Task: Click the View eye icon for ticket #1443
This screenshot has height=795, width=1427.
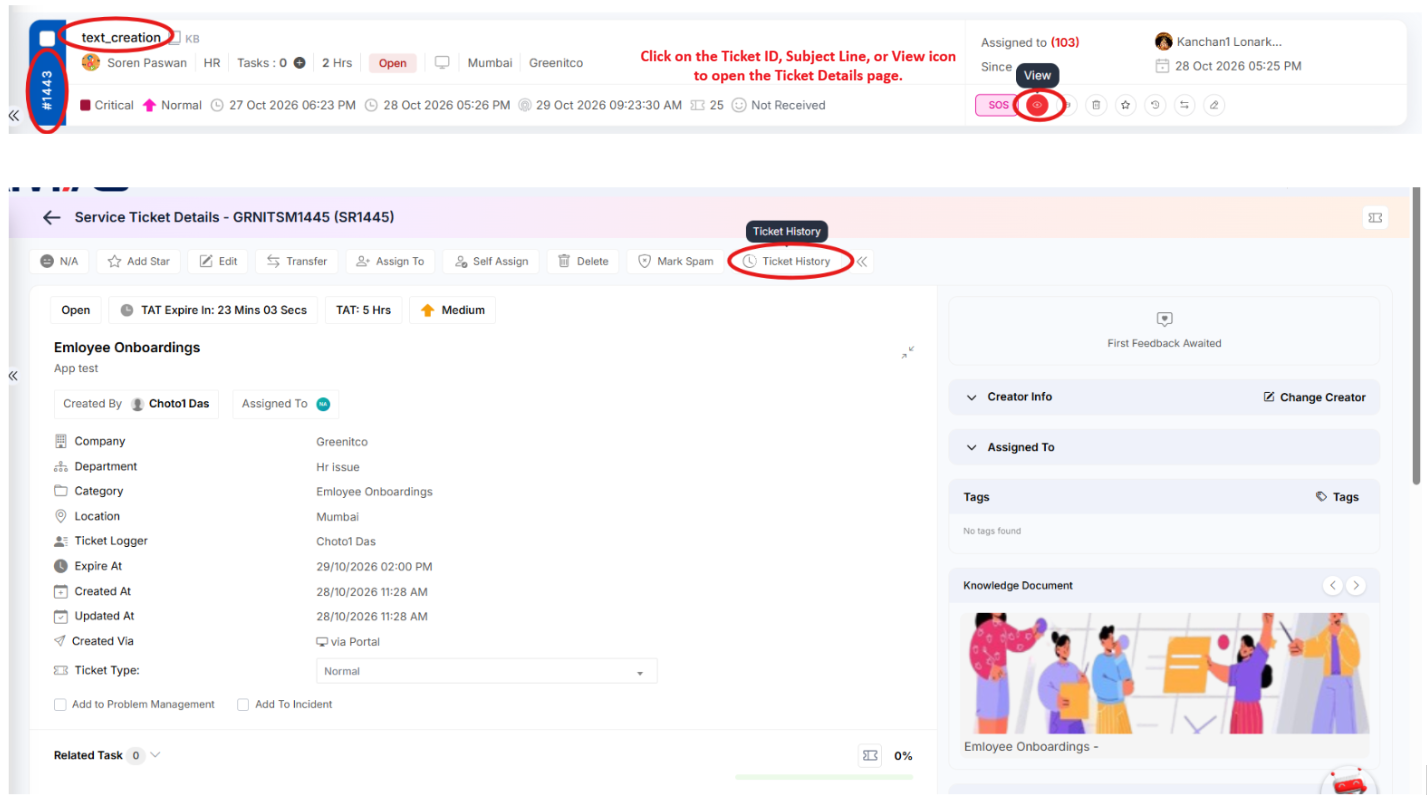Action: tap(1037, 105)
